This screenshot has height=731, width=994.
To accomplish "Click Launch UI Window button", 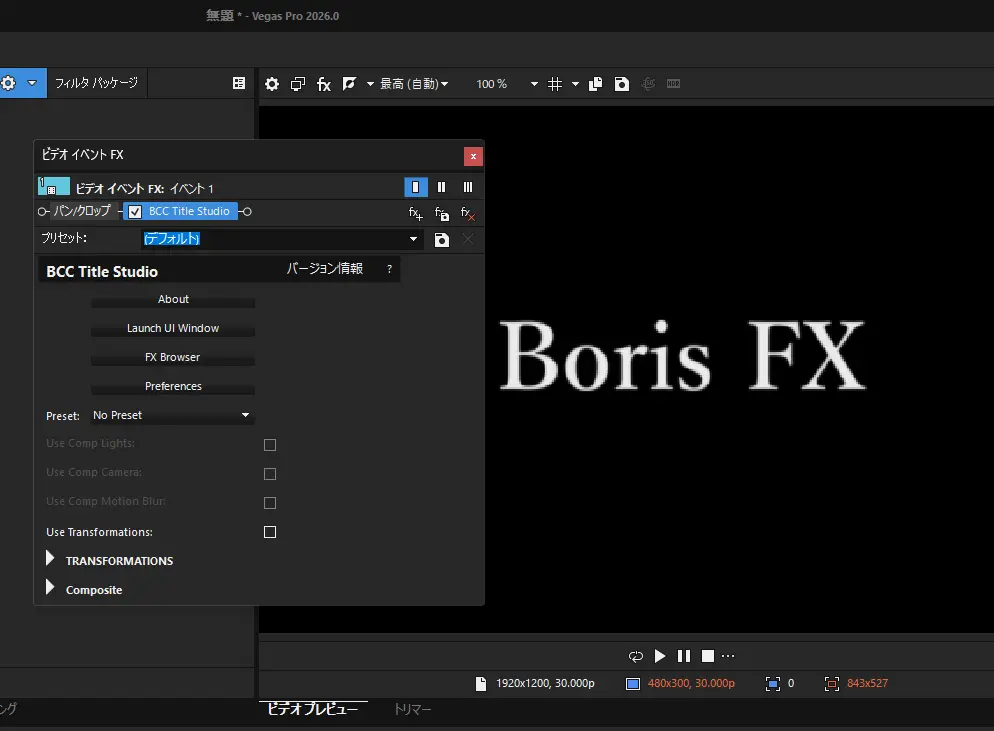I will tap(173, 328).
